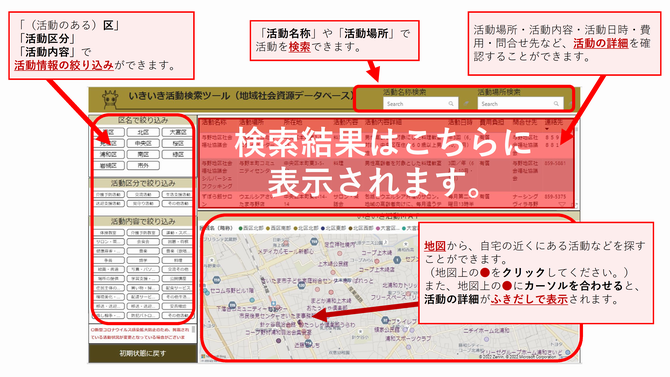Filter by 市外 button
The width and height of the screenshot is (670, 377).
click(143, 165)
